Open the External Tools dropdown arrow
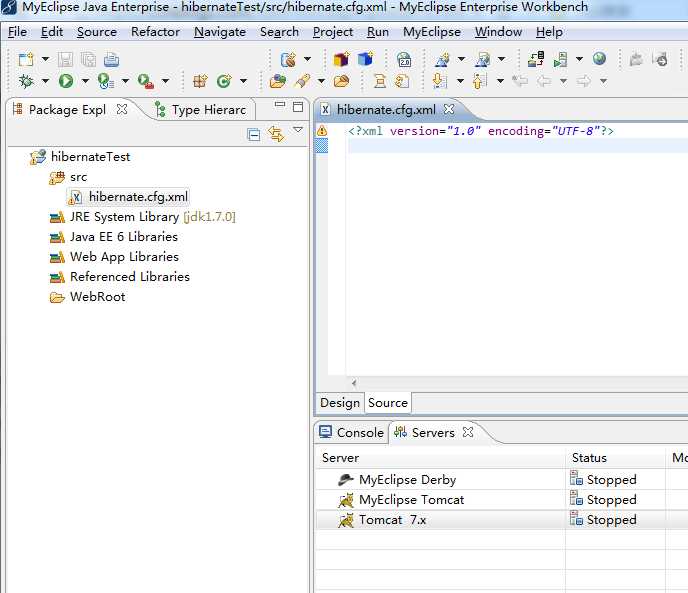Screen dimensions: 688x593 (x=165, y=81)
